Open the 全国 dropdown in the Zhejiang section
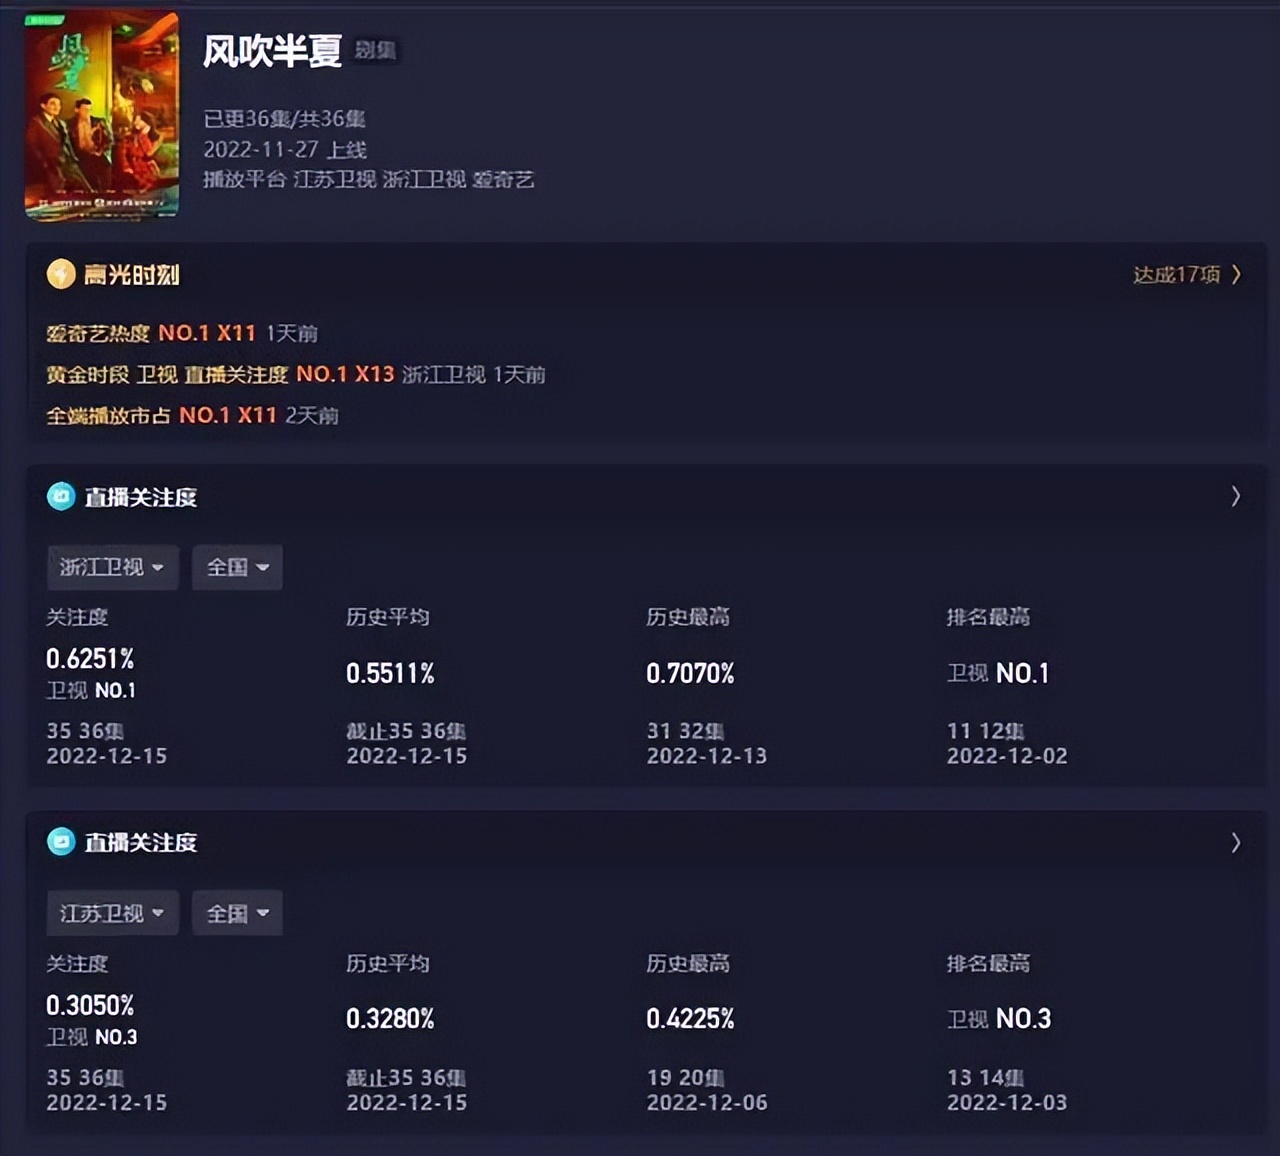 [237, 567]
